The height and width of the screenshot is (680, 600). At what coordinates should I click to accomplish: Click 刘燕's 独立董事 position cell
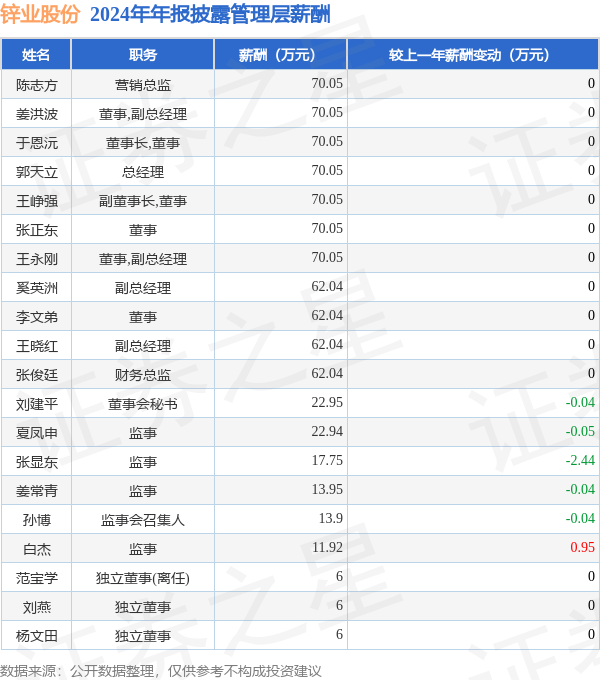point(143,608)
